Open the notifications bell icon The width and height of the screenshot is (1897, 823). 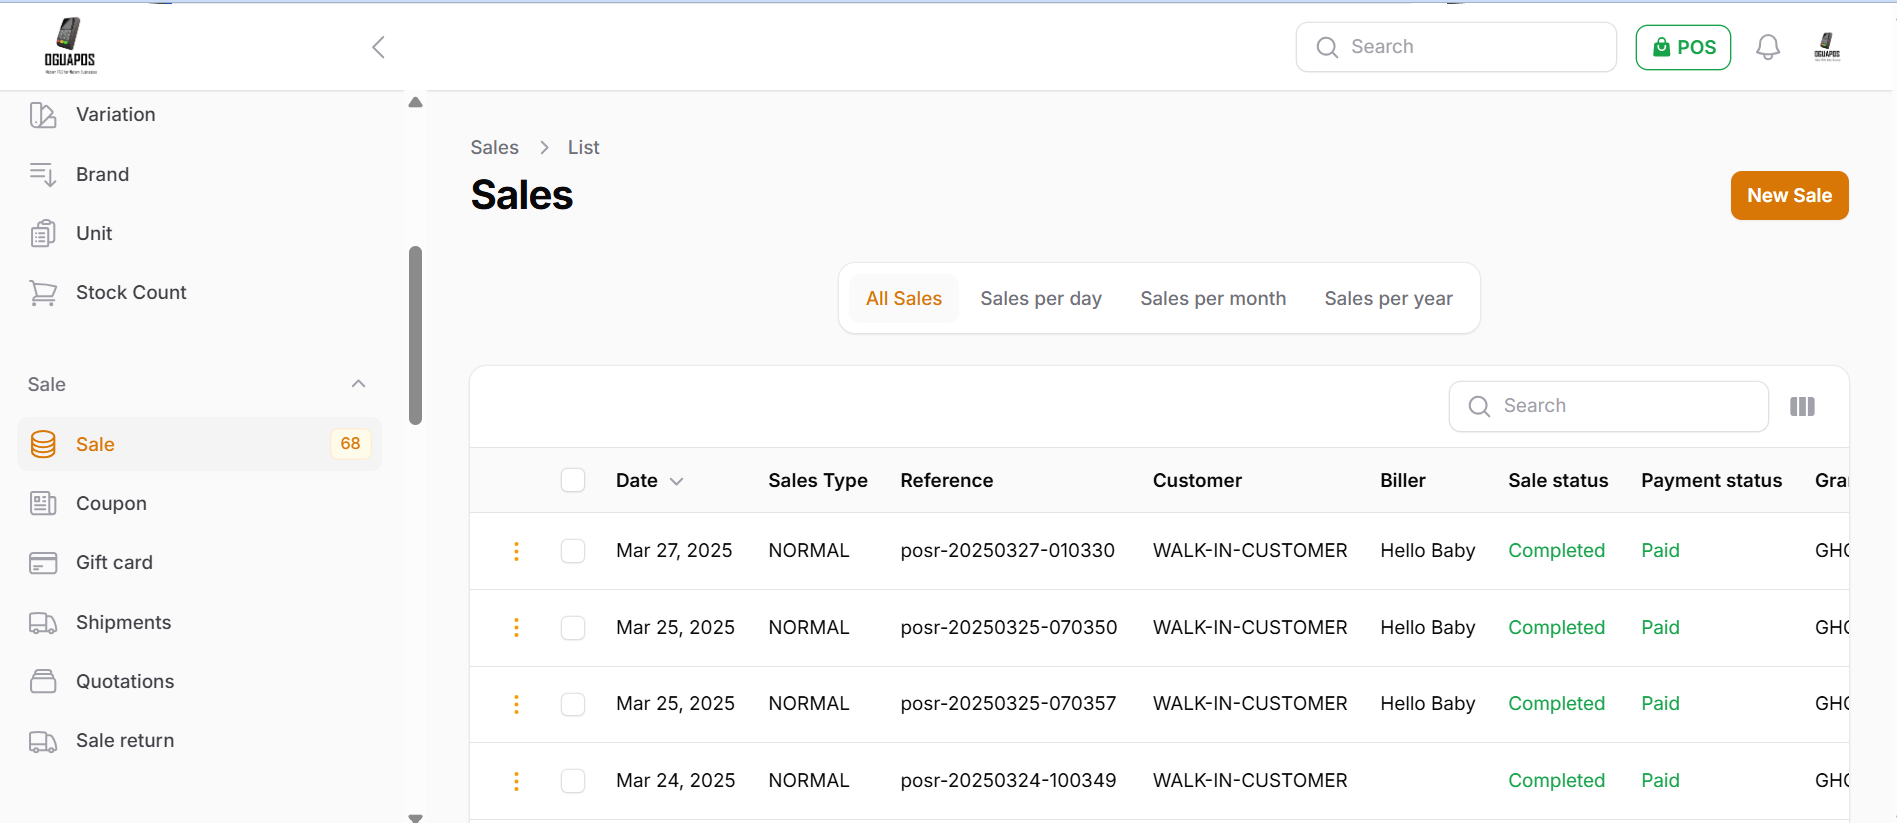click(1768, 47)
